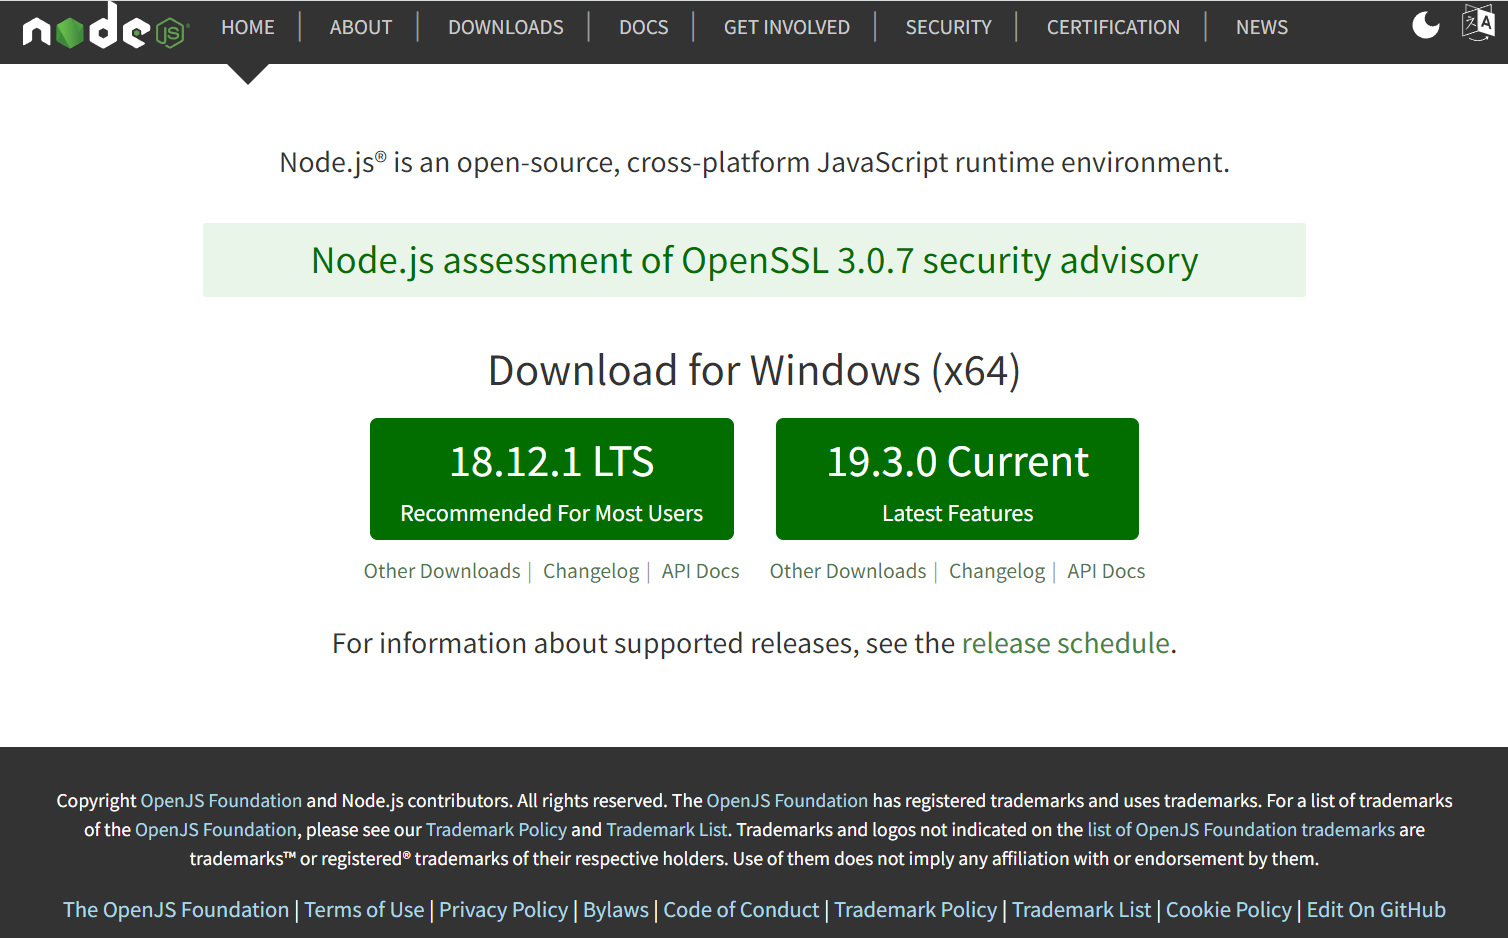The width and height of the screenshot is (1508, 938).
Task: Go to the News section
Action: [x=1261, y=28]
